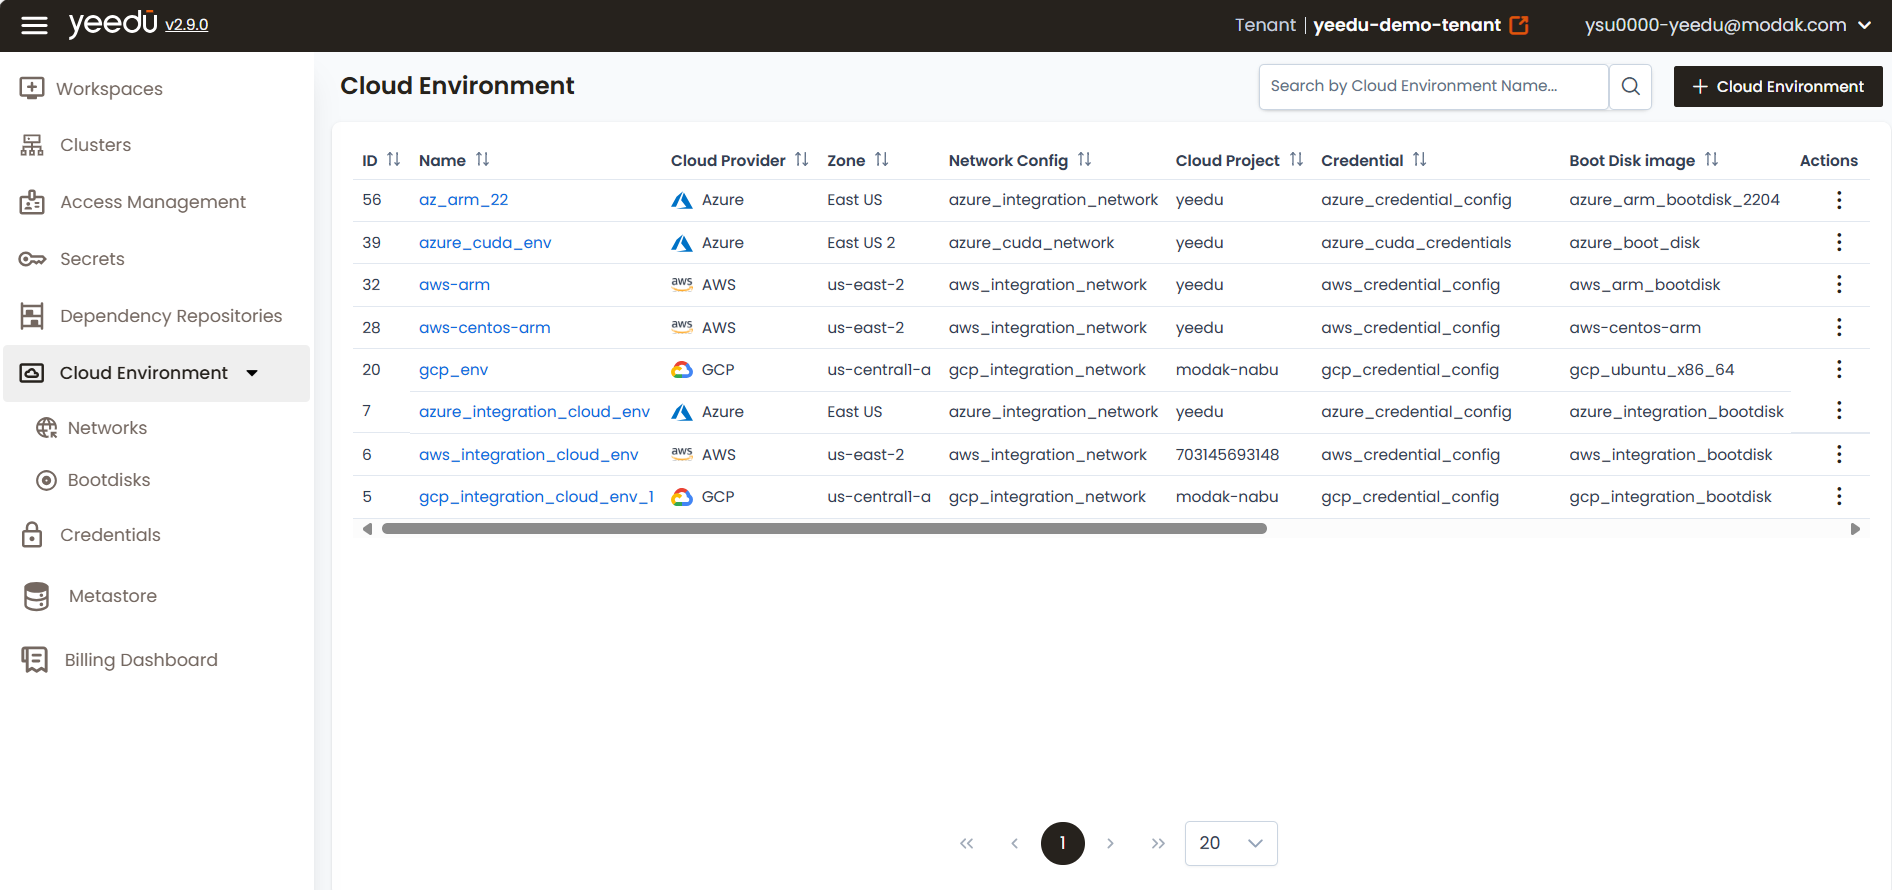Viewport: 1892px width, 890px height.
Task: Open actions menu for azure_cuda_env row
Action: pyautogui.click(x=1838, y=242)
